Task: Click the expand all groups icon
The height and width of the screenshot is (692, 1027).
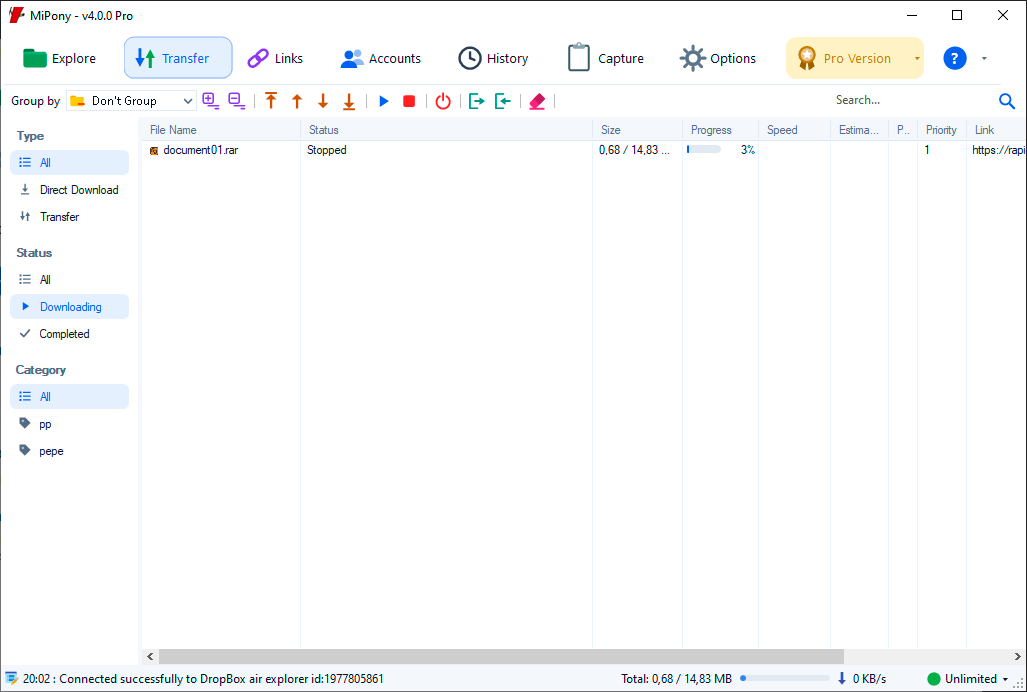Action: [x=211, y=101]
